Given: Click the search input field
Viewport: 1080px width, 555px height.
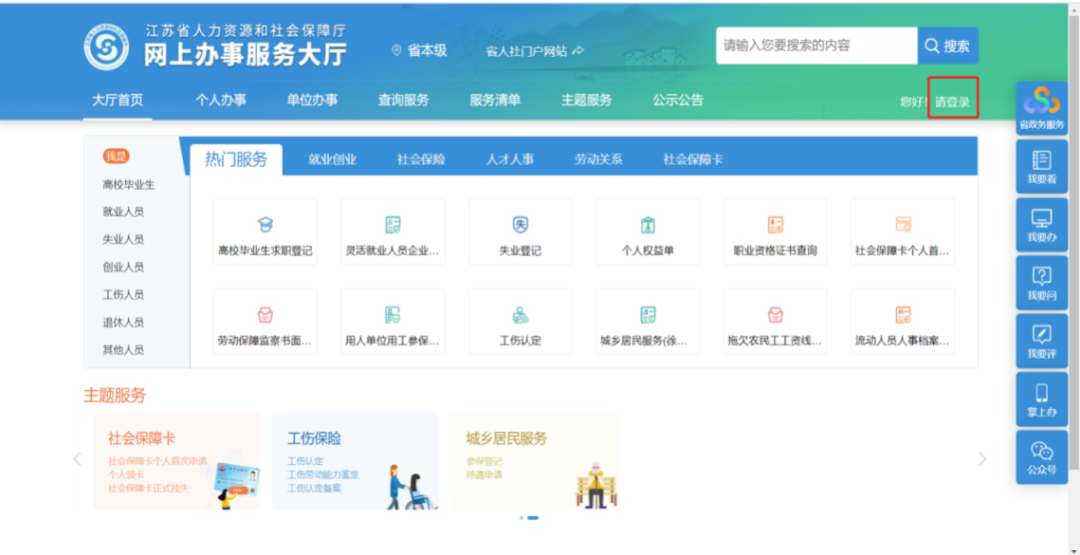Looking at the screenshot, I should pyautogui.click(x=816, y=46).
